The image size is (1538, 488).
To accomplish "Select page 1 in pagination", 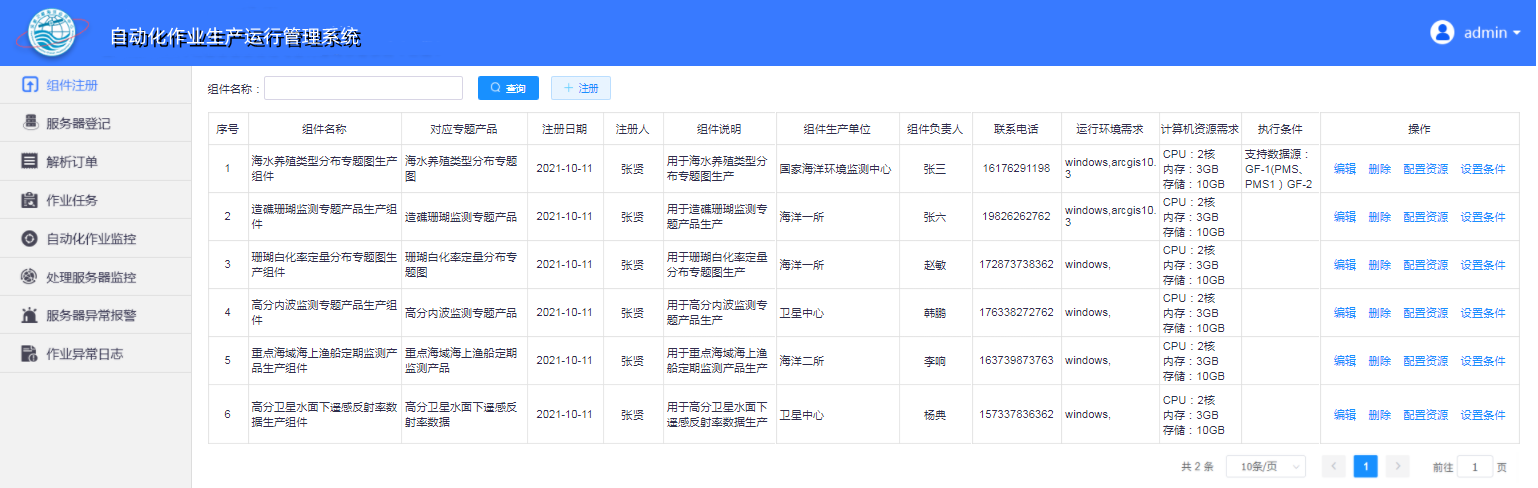I will click(1366, 466).
